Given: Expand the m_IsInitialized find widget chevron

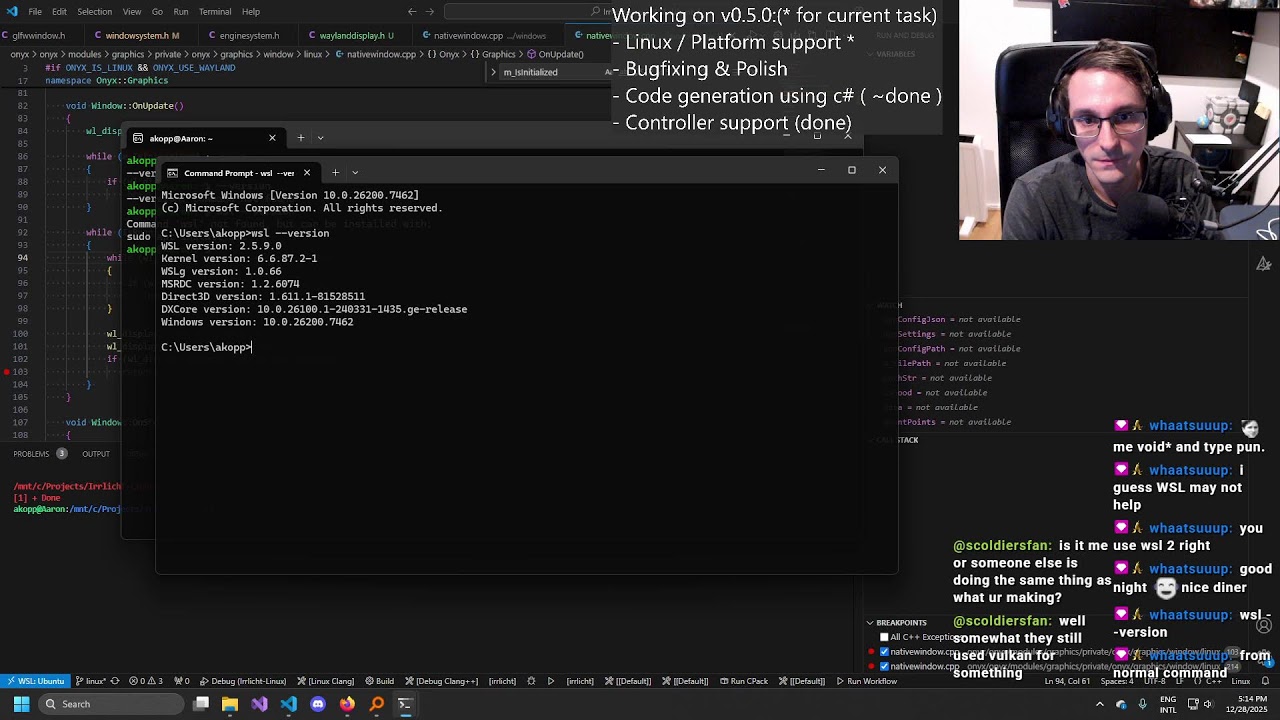Looking at the screenshot, I should pos(493,72).
